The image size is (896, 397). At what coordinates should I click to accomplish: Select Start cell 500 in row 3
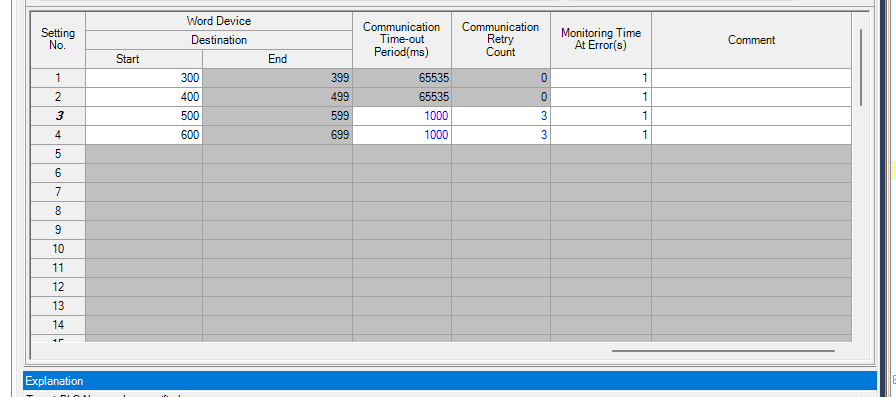click(x=144, y=116)
